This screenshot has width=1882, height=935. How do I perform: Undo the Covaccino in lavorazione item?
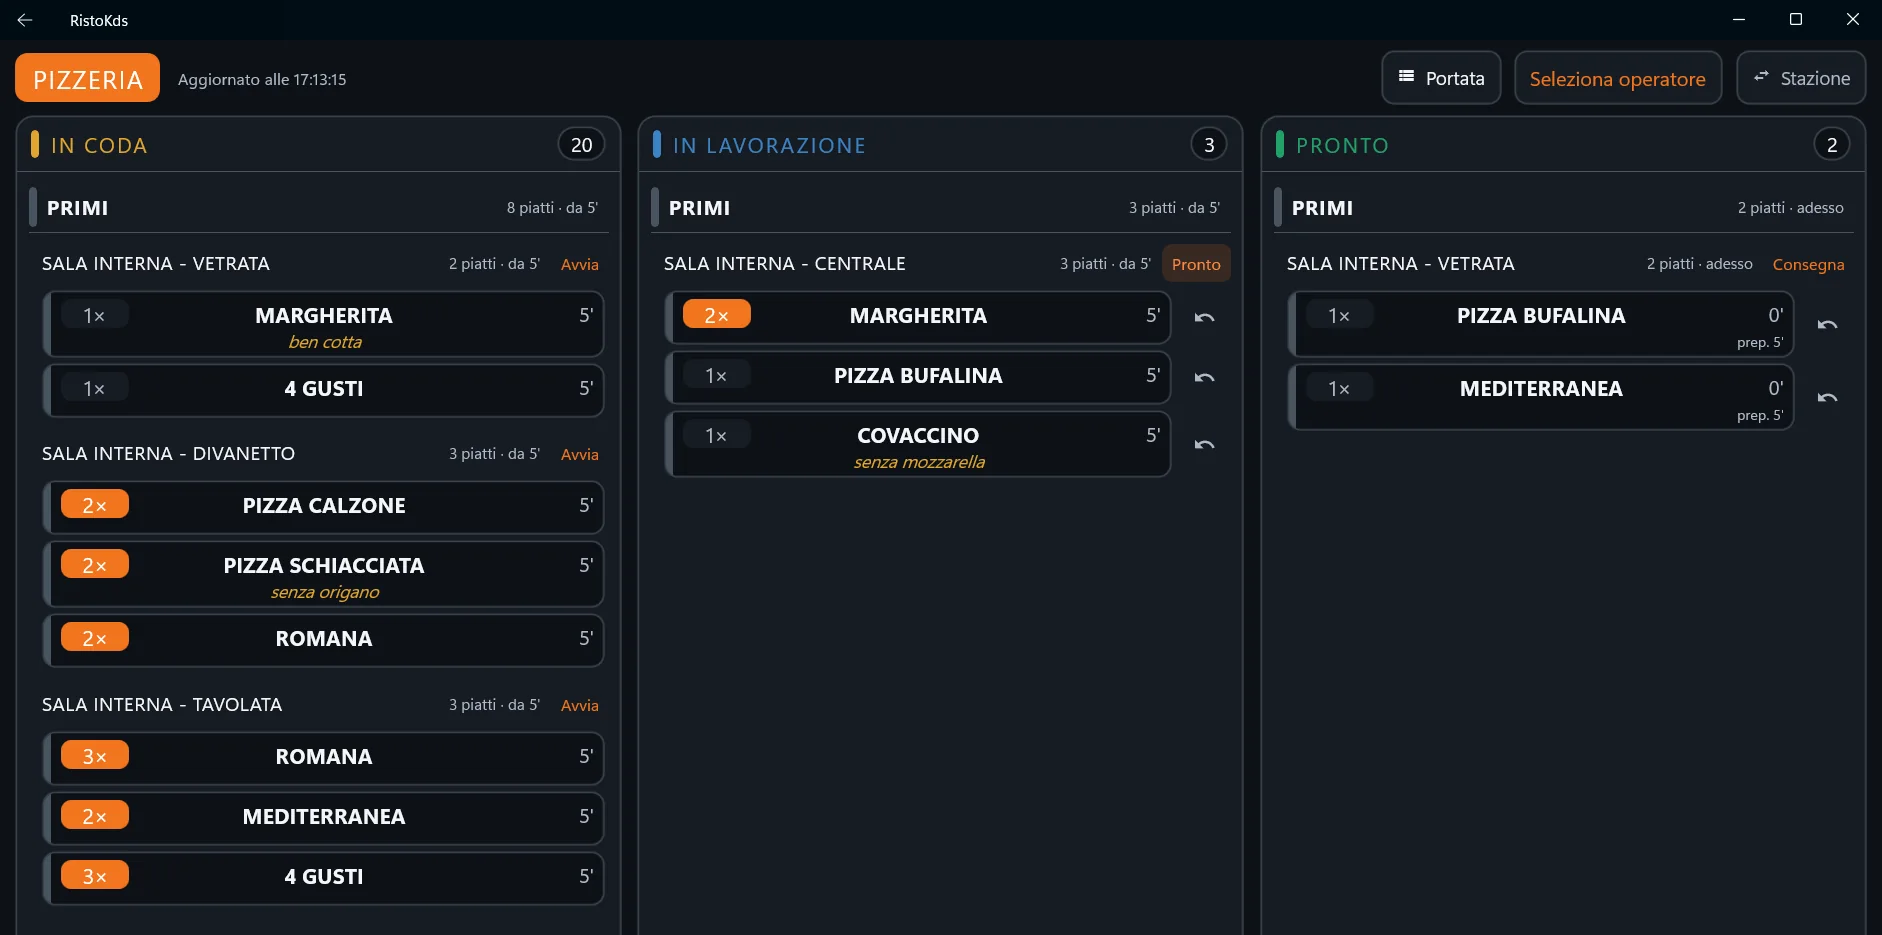(1204, 444)
